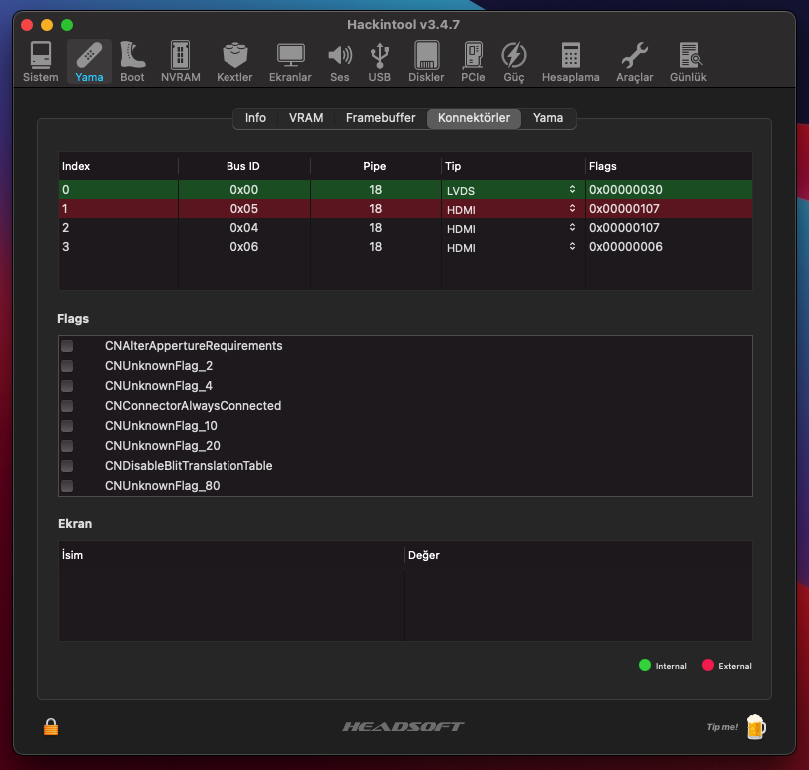809x770 pixels.
Task: Switch to the Ses audio section
Action: tap(339, 60)
